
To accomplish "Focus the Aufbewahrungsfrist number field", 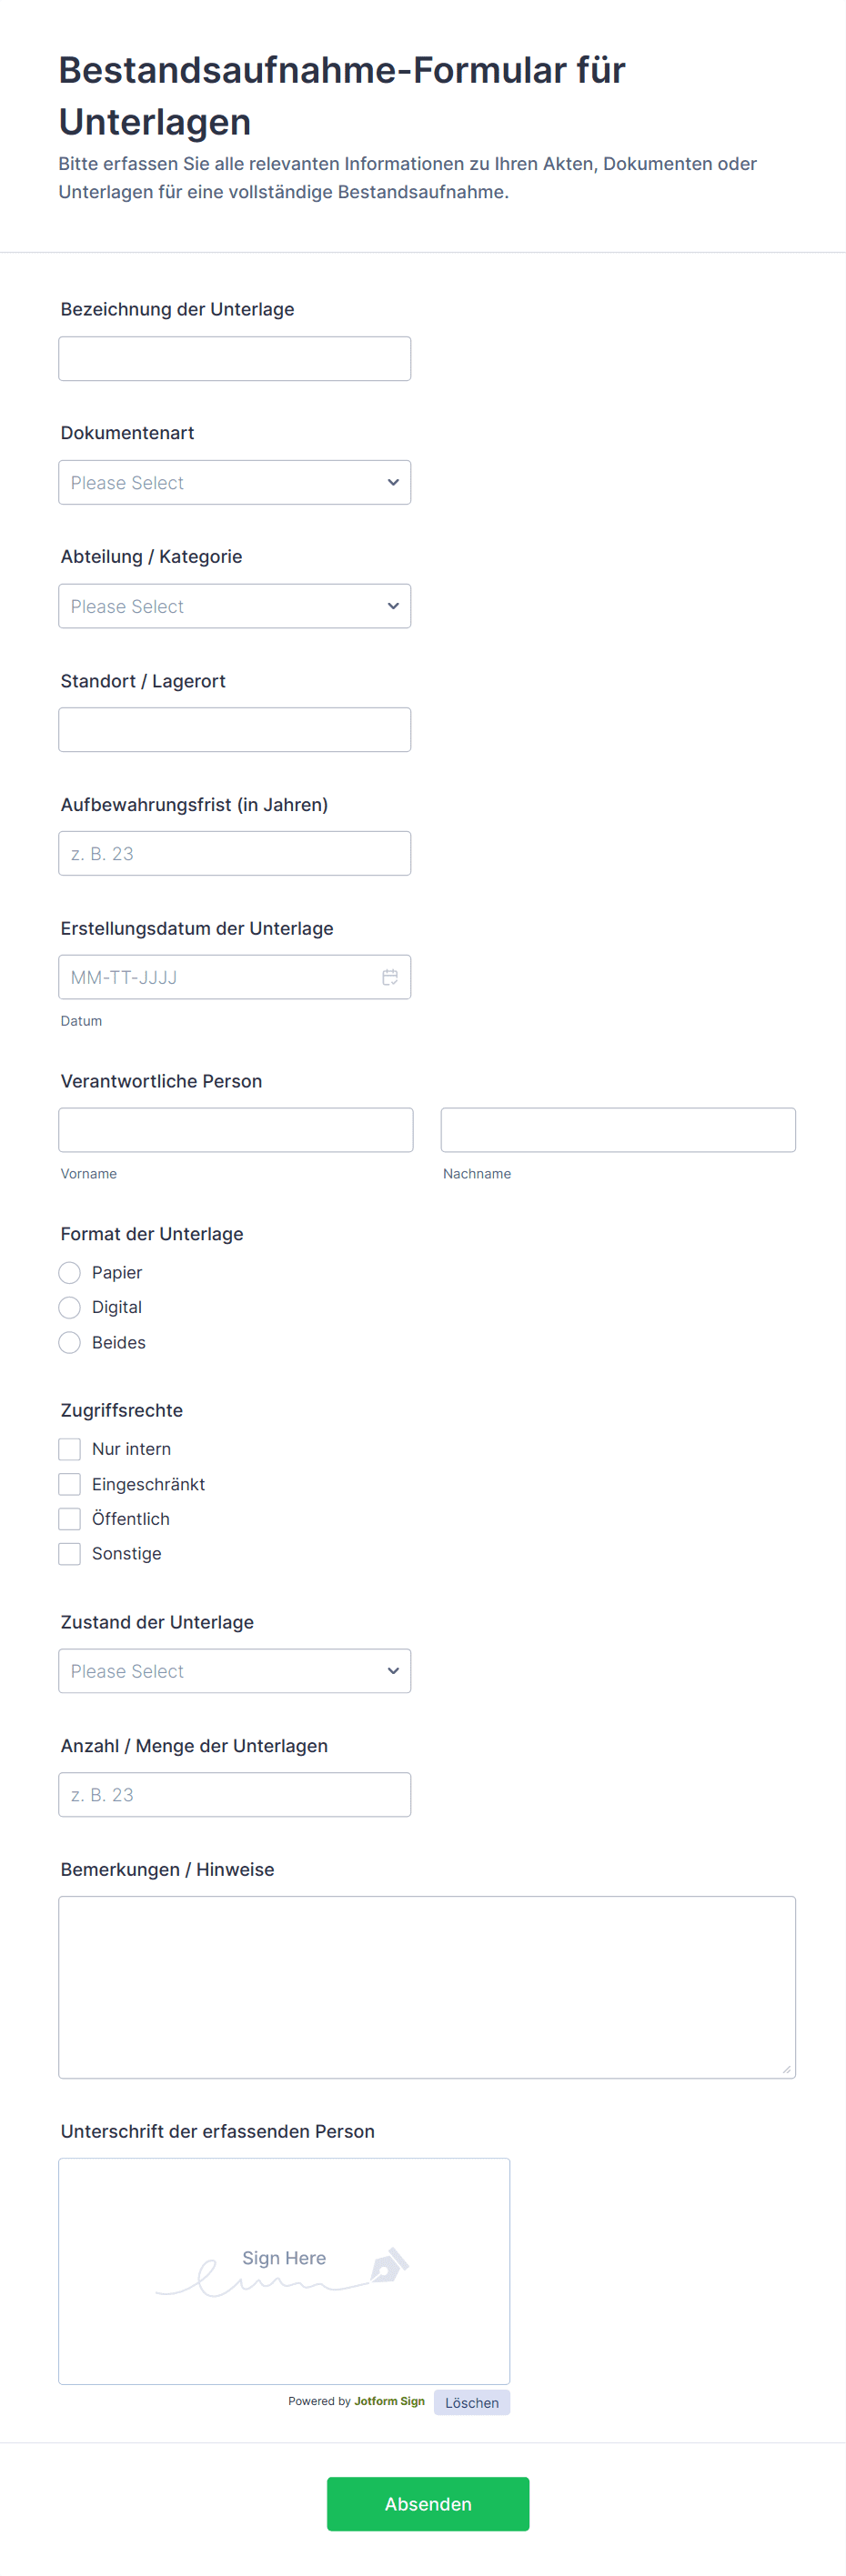I will (x=234, y=854).
